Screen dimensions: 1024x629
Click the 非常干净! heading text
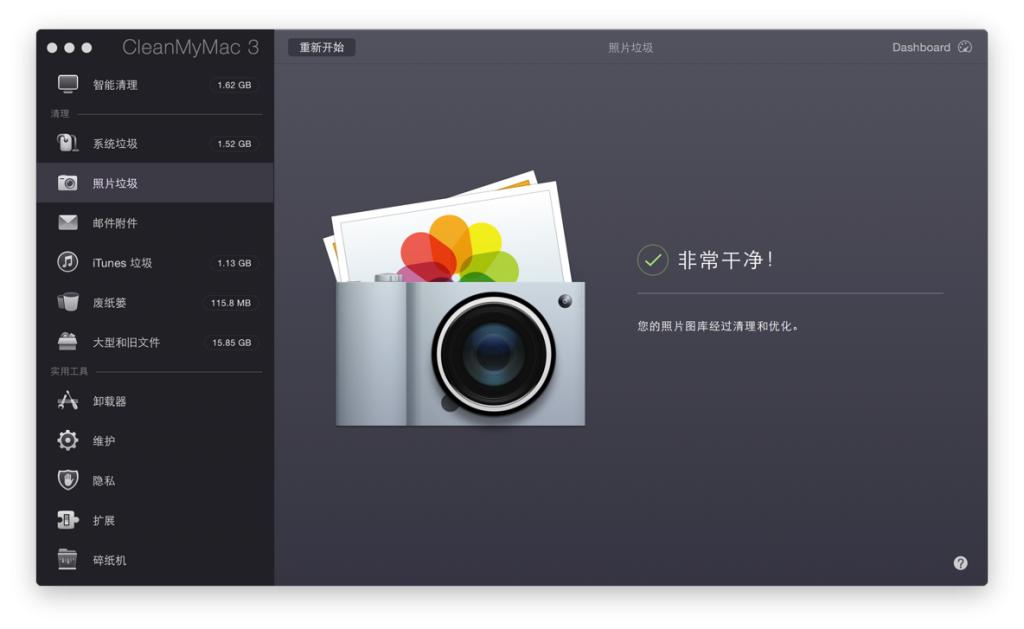[725, 260]
